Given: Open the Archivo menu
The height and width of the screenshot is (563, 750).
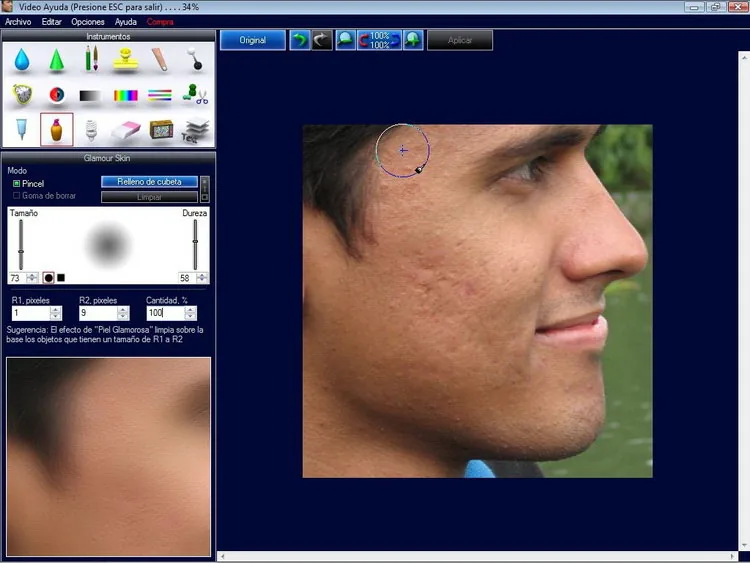Looking at the screenshot, I should point(18,22).
